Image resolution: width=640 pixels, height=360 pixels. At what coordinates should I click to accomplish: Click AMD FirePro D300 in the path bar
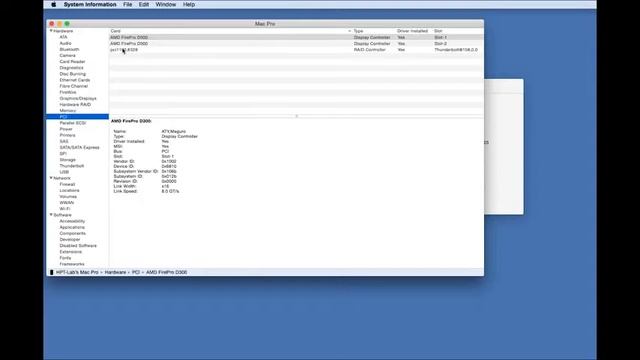[x=167, y=272]
